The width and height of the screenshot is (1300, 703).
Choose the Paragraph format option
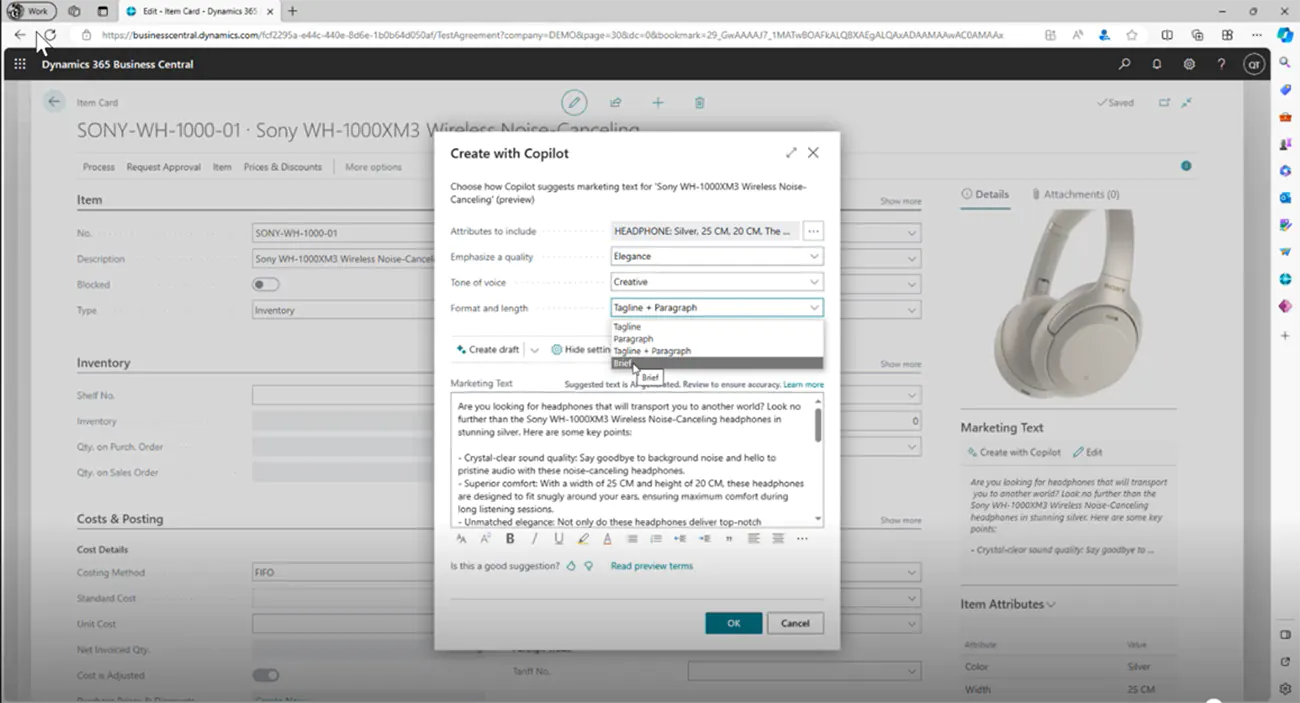tap(717, 339)
